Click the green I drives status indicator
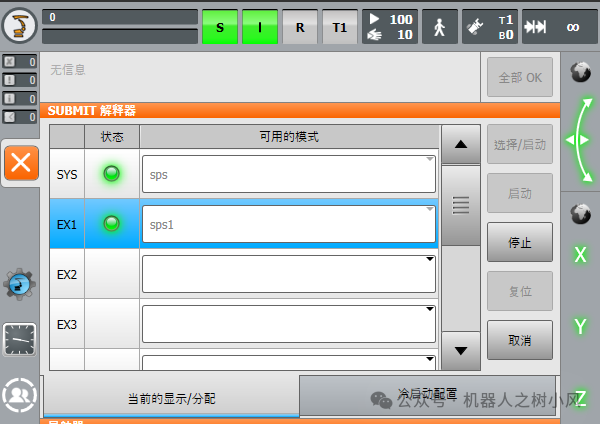Viewport: 600px width, 424px height. (260, 27)
